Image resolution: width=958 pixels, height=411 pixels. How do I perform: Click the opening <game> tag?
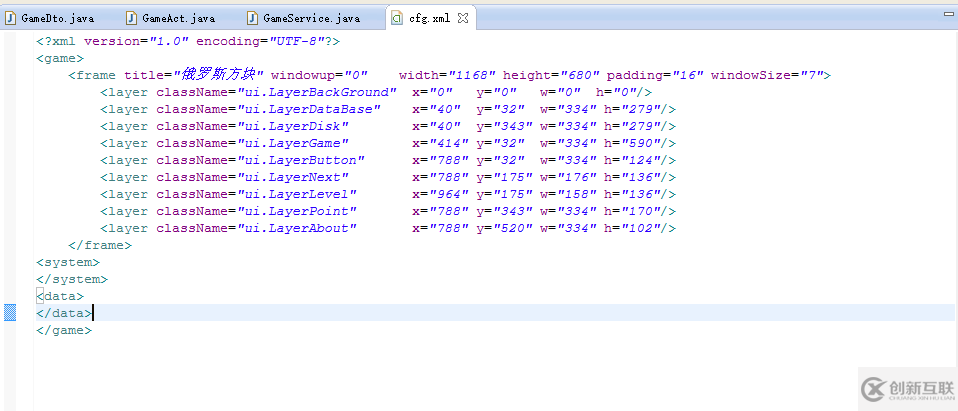click(60, 59)
